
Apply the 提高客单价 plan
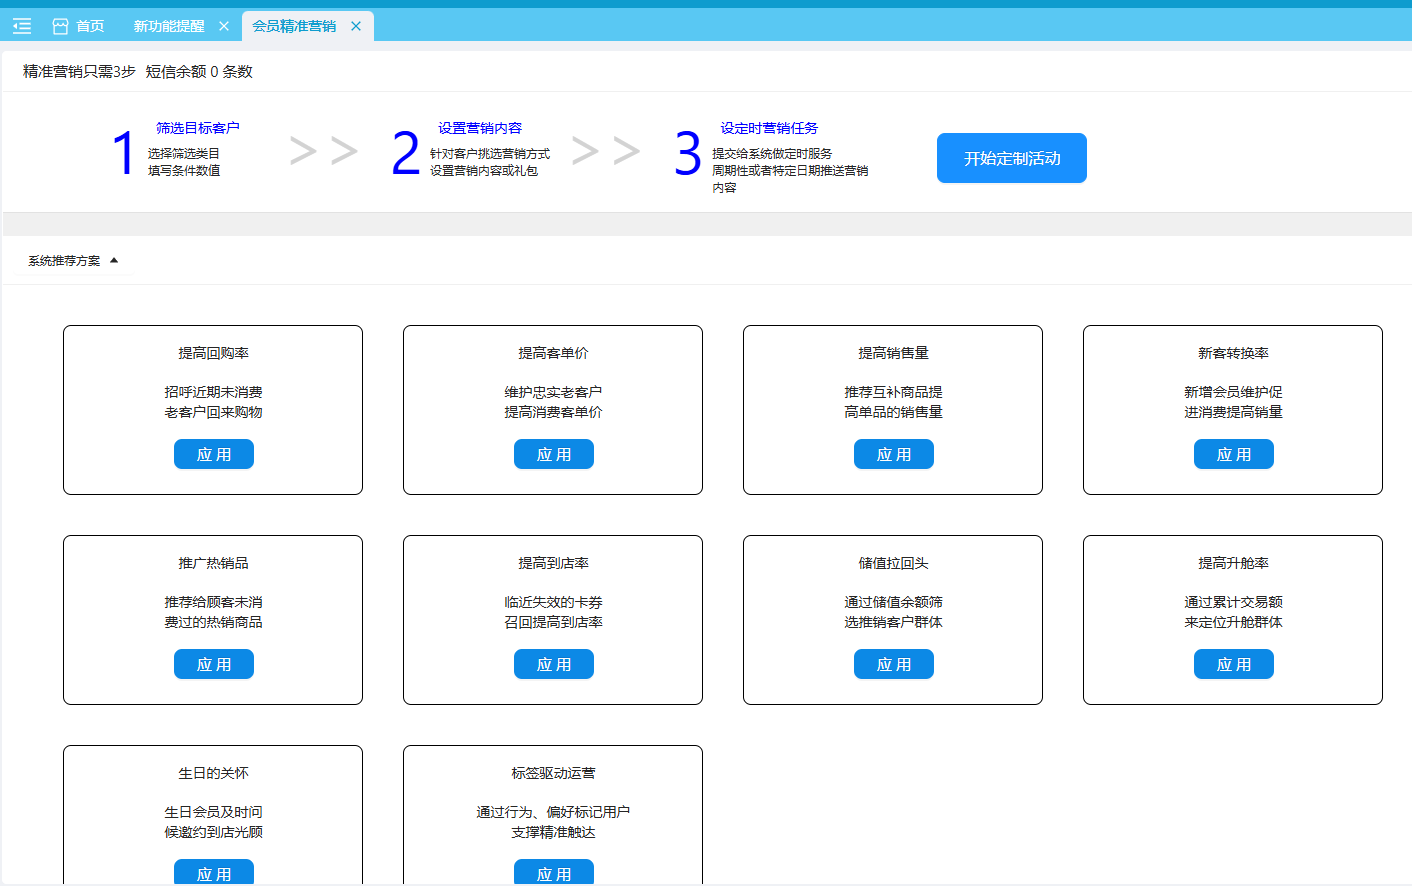(x=553, y=454)
